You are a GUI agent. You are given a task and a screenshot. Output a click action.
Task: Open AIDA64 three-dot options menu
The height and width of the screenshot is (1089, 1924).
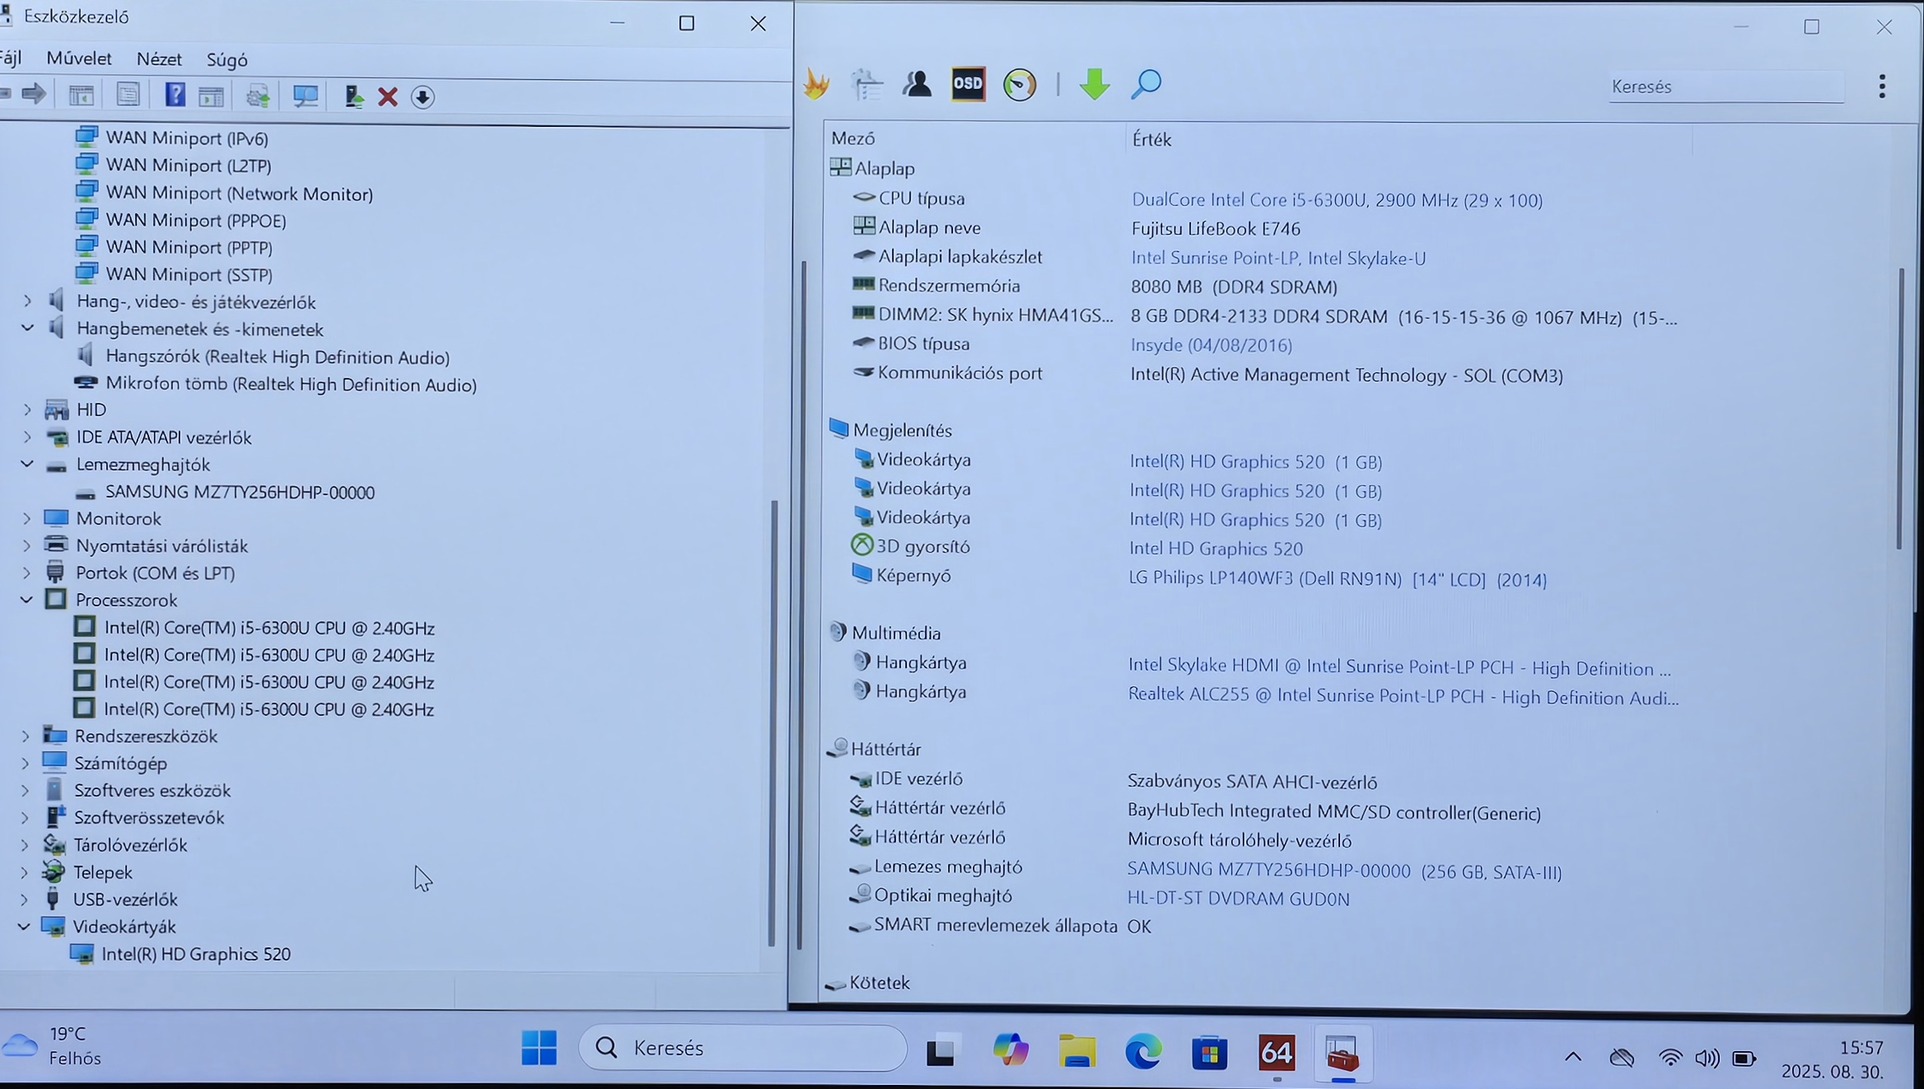[1881, 86]
